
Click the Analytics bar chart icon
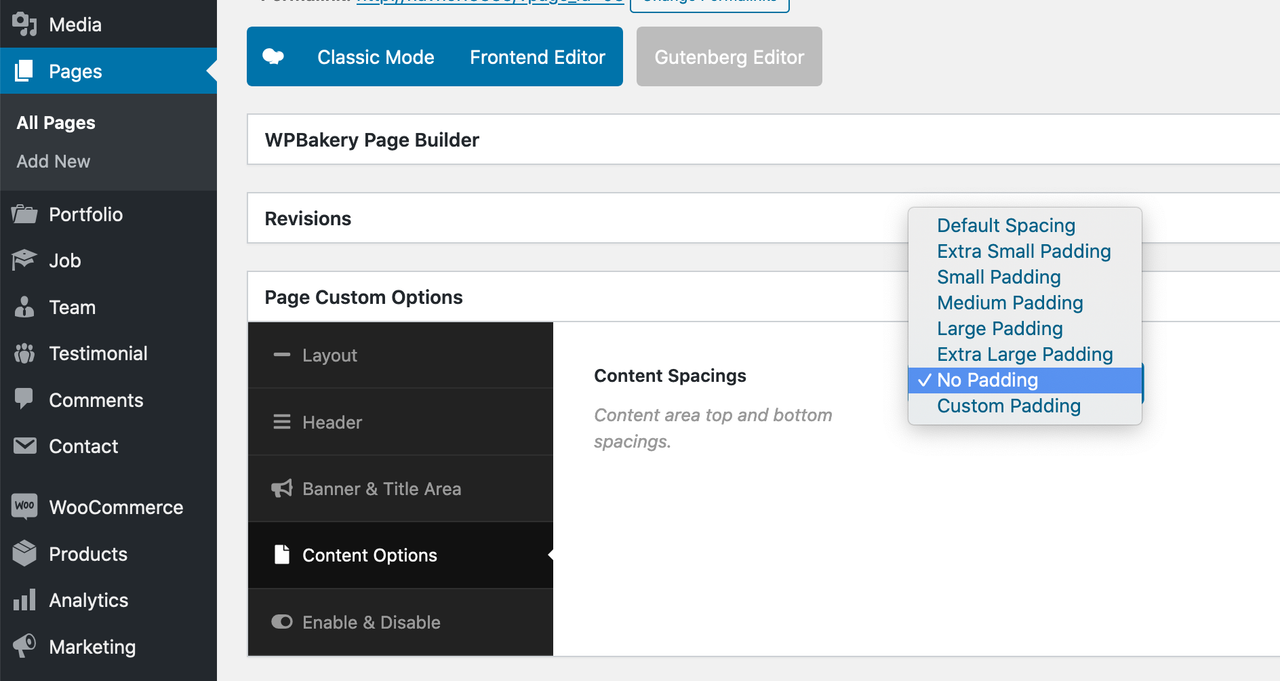click(24, 600)
